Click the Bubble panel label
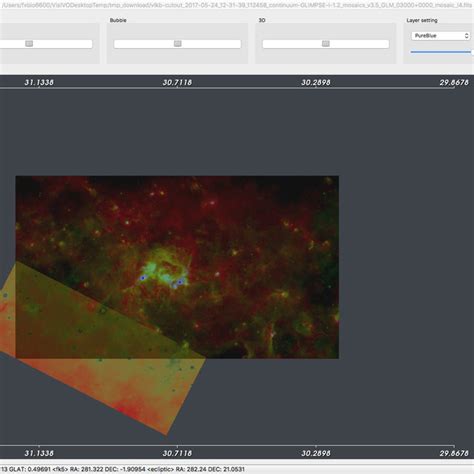Screen dimensions: 474x474 118,20
